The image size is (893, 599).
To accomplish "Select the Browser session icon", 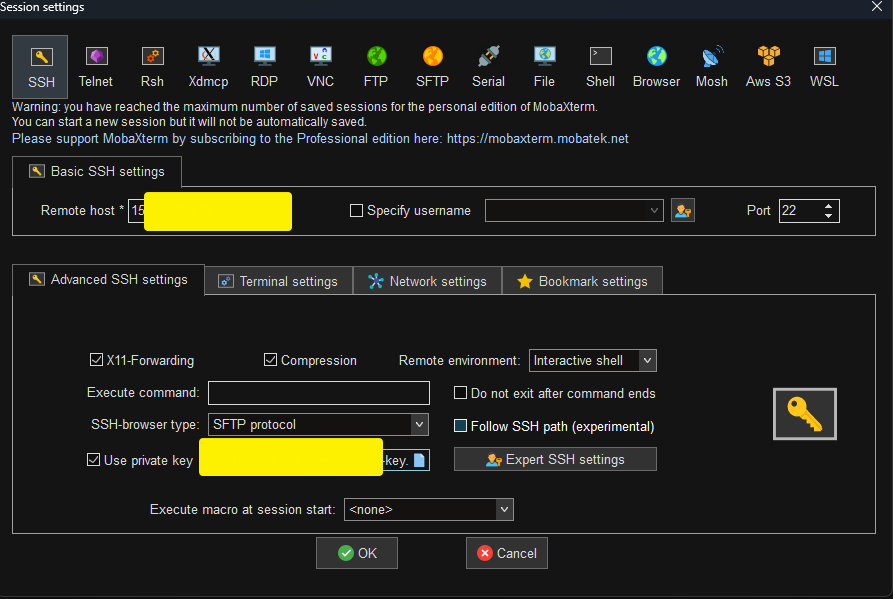I will pos(656,67).
